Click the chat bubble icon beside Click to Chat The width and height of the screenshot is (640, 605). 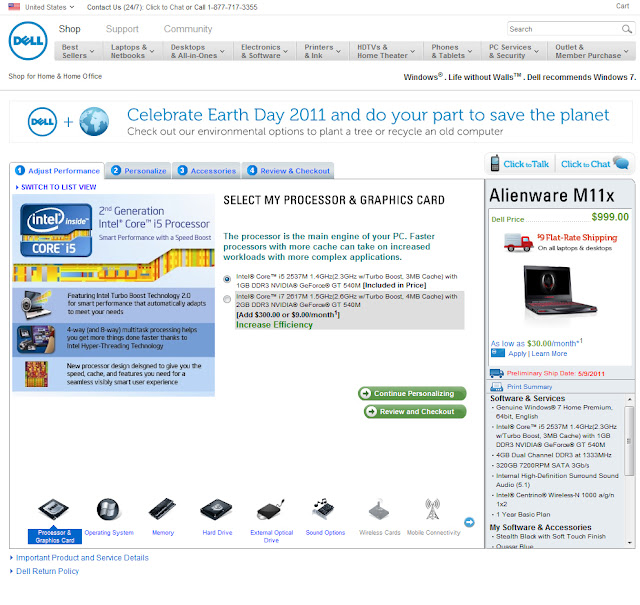click(x=621, y=162)
